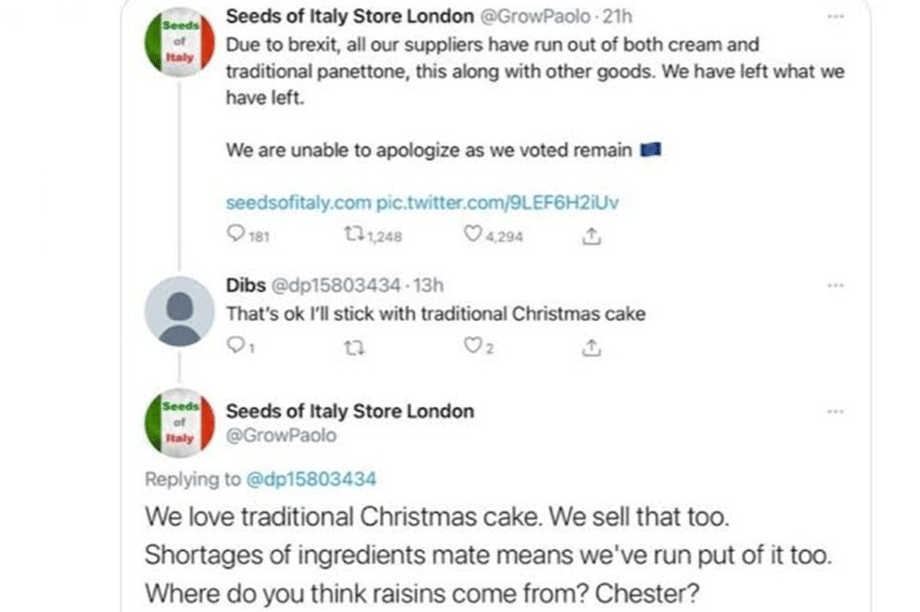
Task: Share the Seeds of Italy first tweet
Action: [591, 236]
